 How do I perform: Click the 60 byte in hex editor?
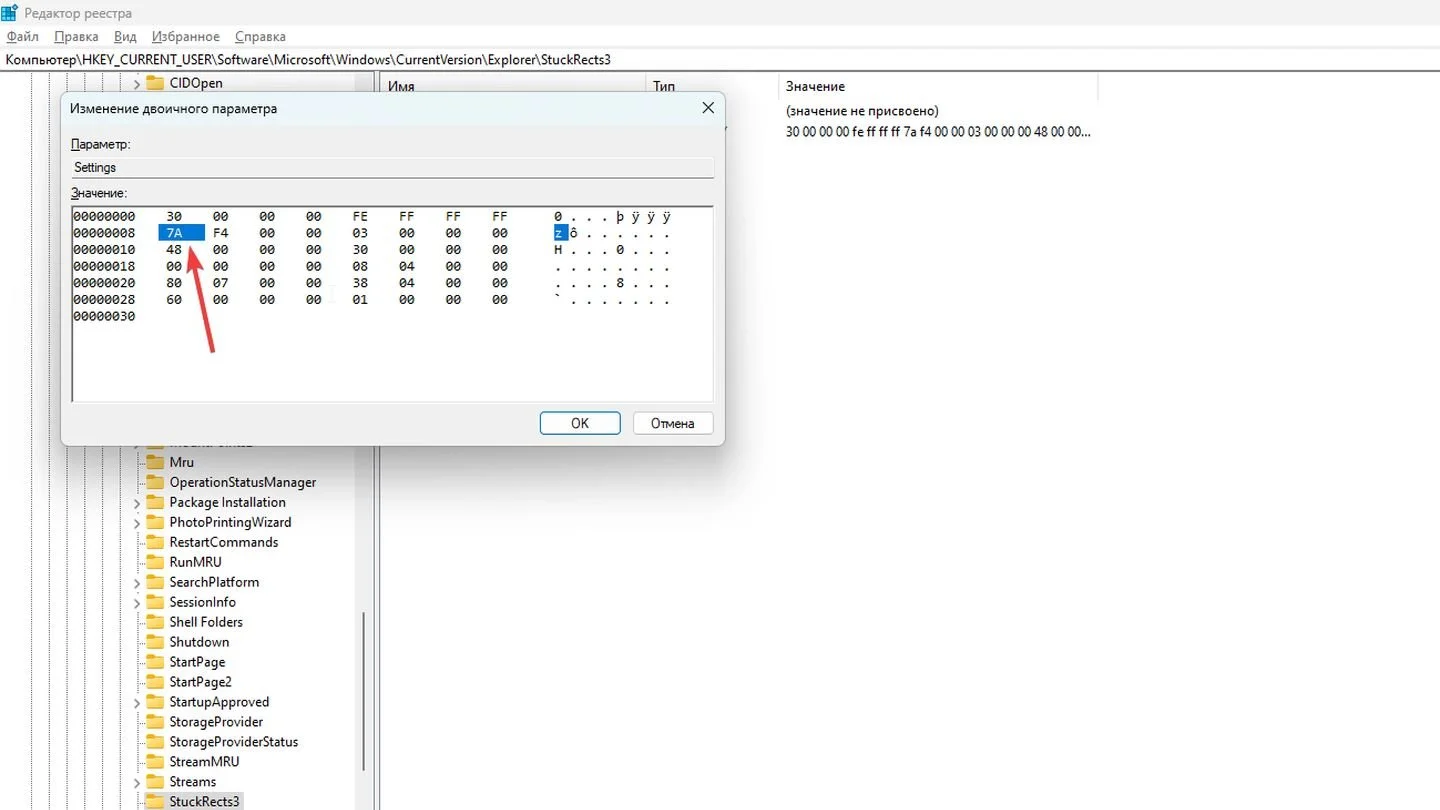[174, 299]
